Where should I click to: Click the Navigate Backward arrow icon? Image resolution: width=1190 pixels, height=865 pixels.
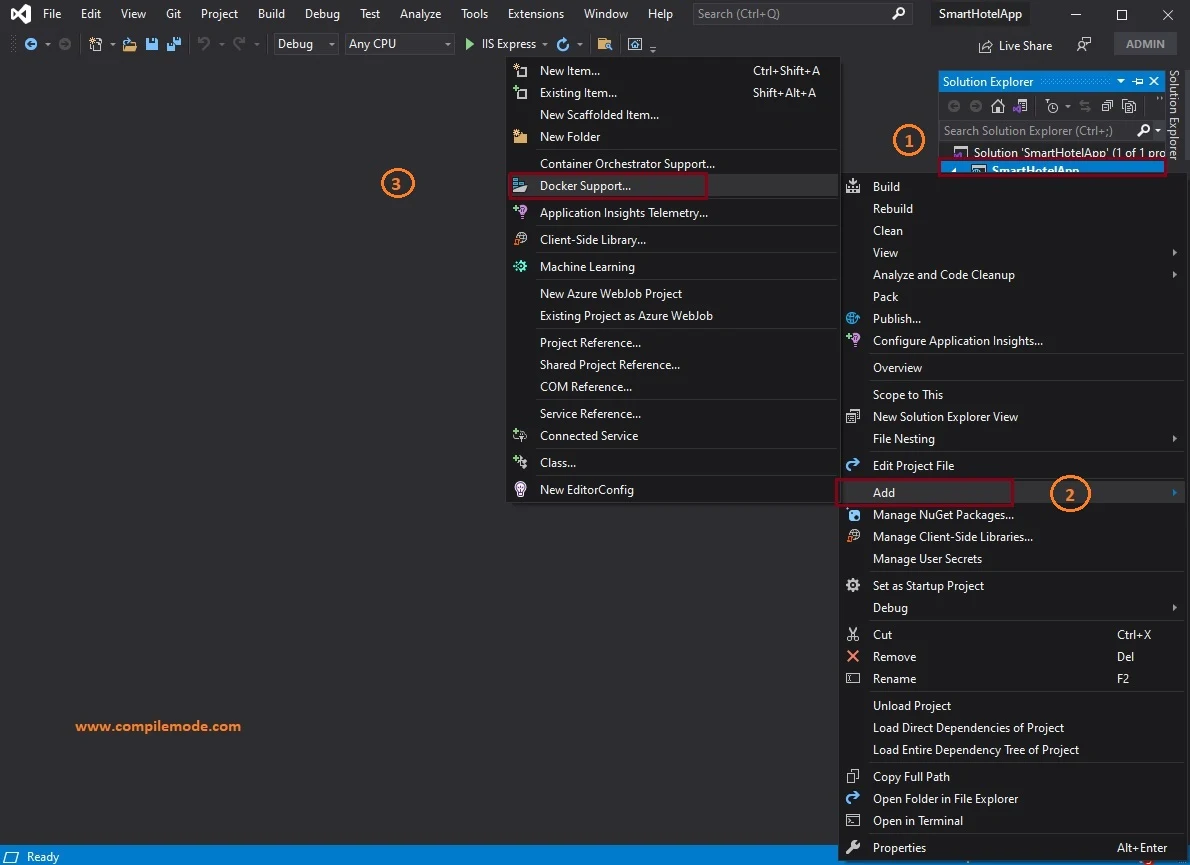click(30, 44)
